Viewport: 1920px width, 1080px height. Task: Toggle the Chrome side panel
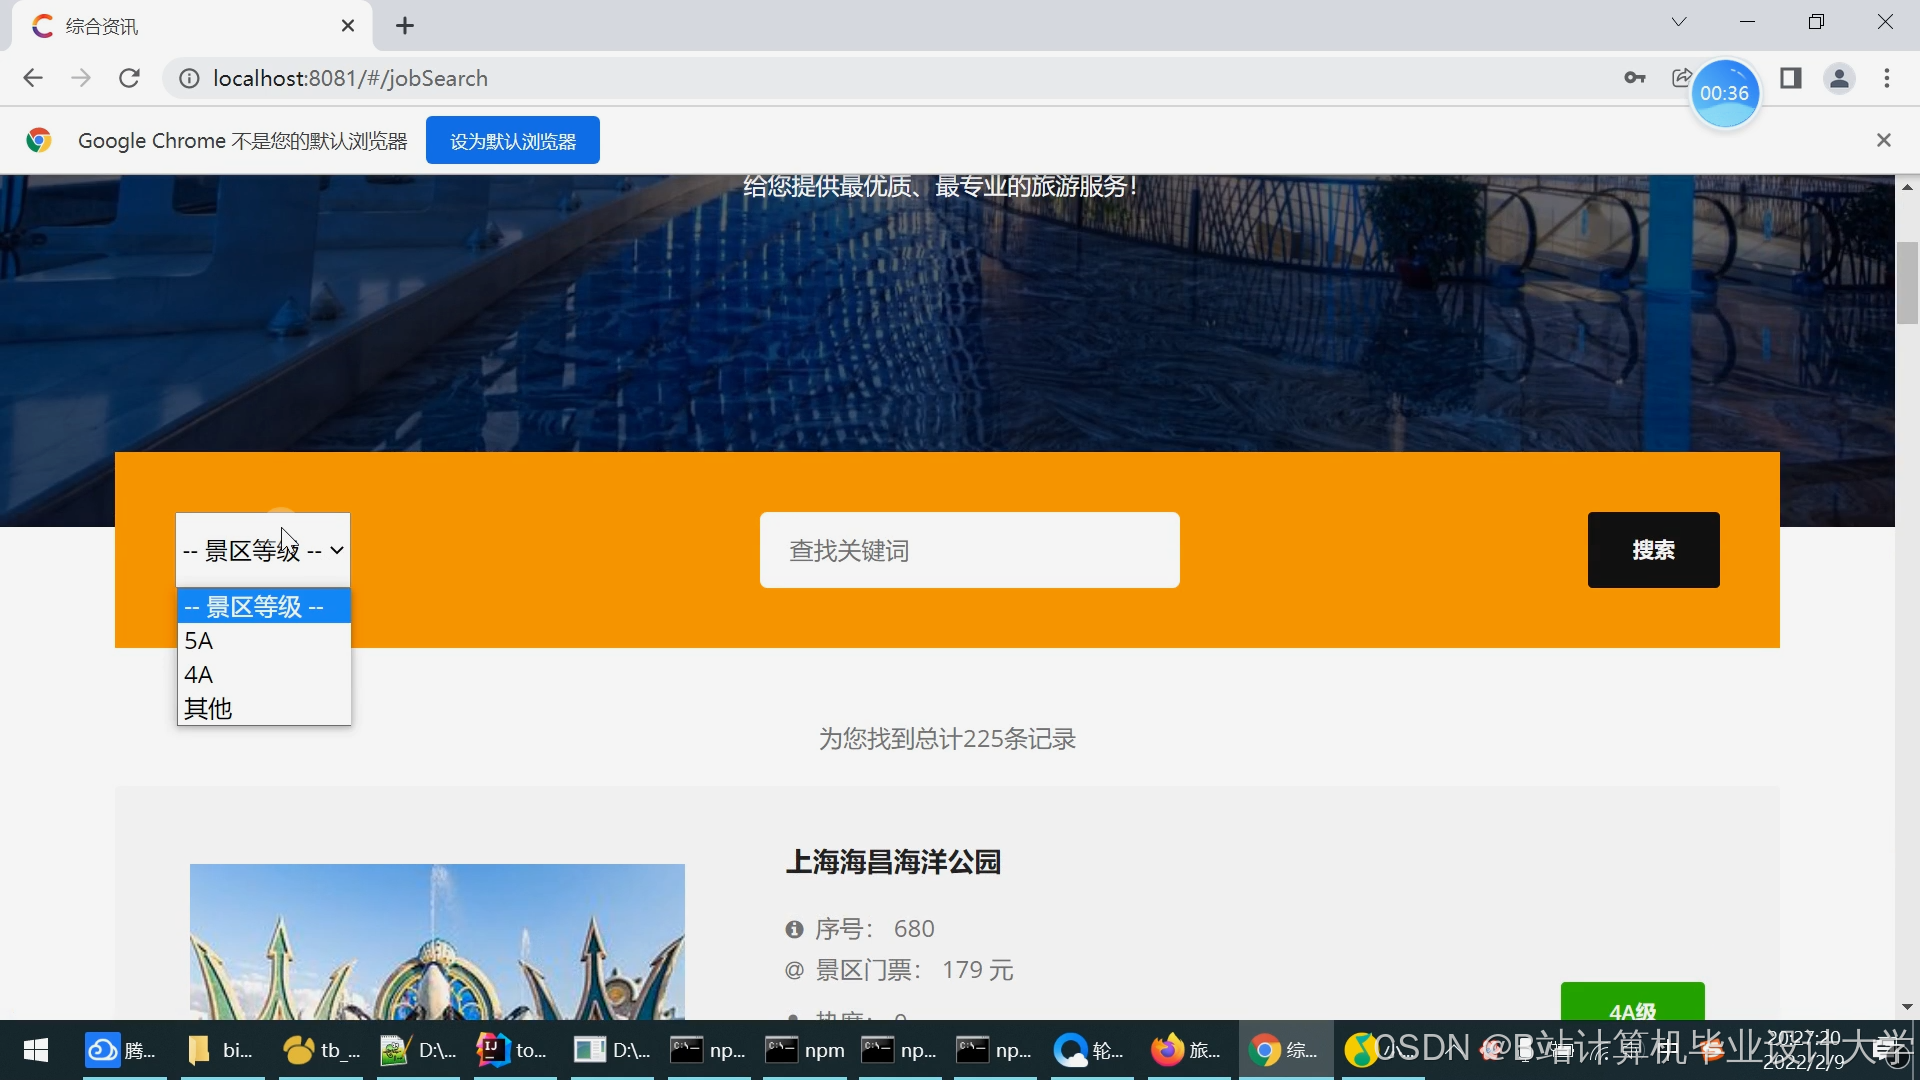click(x=1790, y=78)
